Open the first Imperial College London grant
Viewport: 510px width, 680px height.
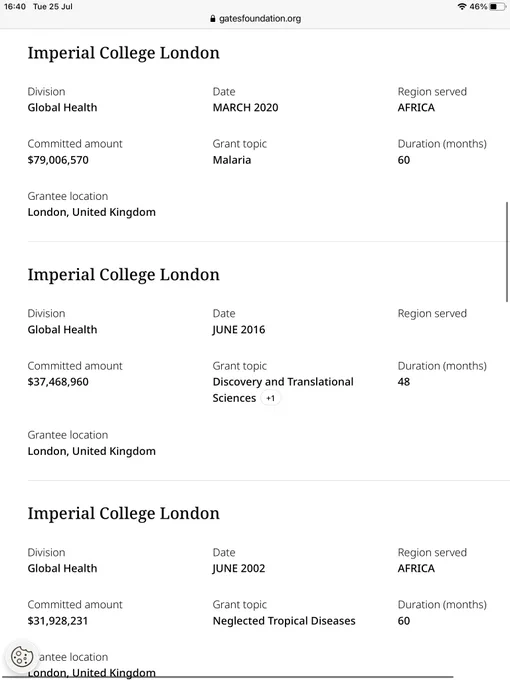pyautogui.click(x=124, y=53)
